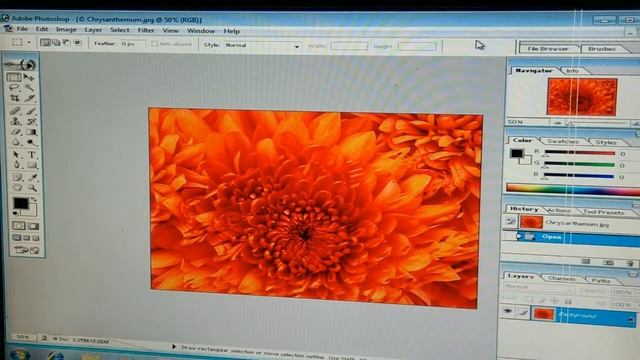Select the Path Selection tool
This screenshot has width=640, height=360.
[x=16, y=155]
